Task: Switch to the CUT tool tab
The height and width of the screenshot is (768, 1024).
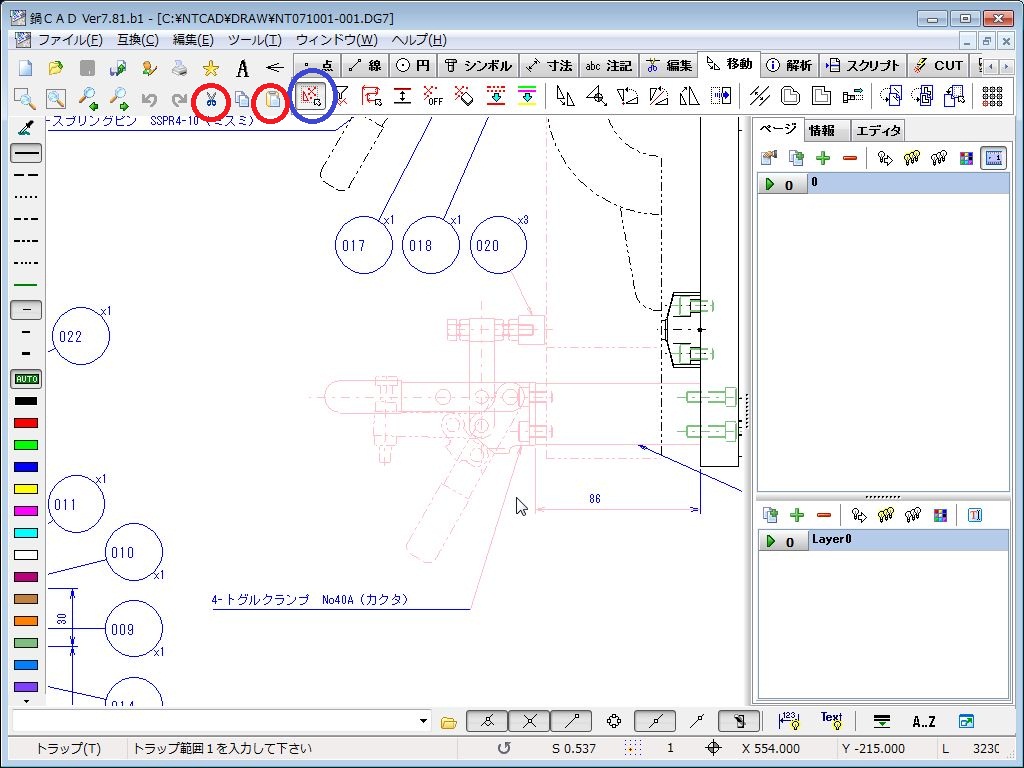Action: click(938, 65)
